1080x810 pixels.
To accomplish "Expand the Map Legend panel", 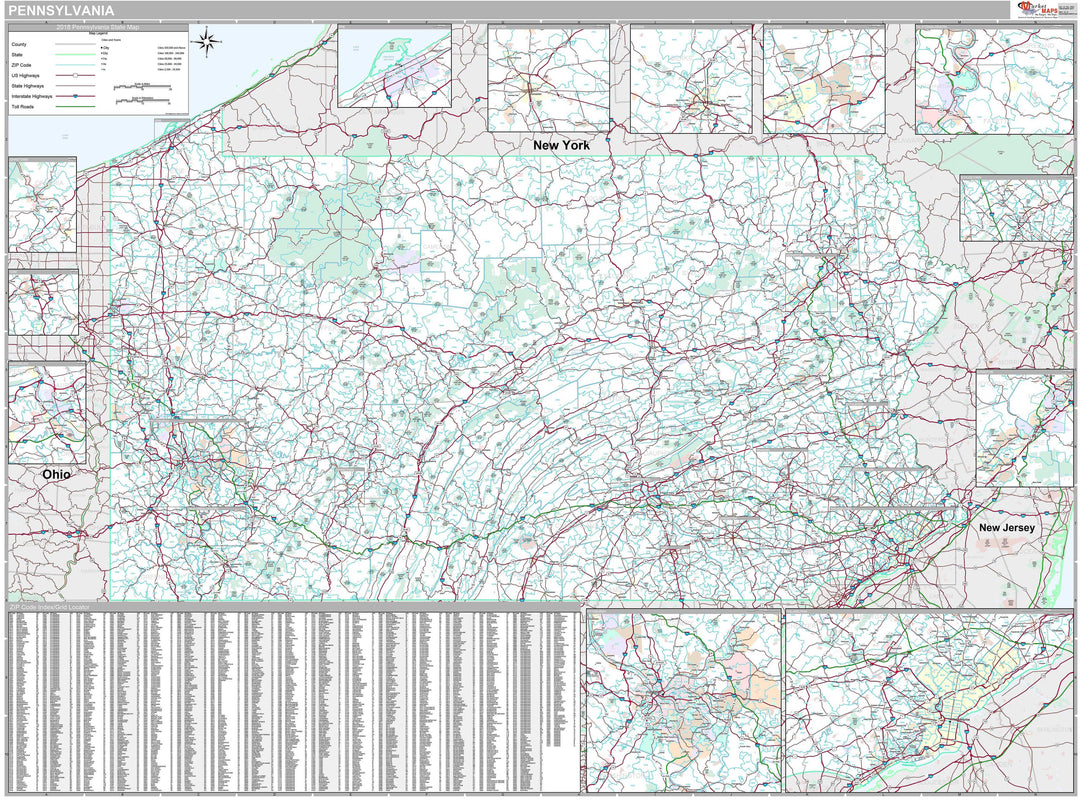I will (x=98, y=33).
